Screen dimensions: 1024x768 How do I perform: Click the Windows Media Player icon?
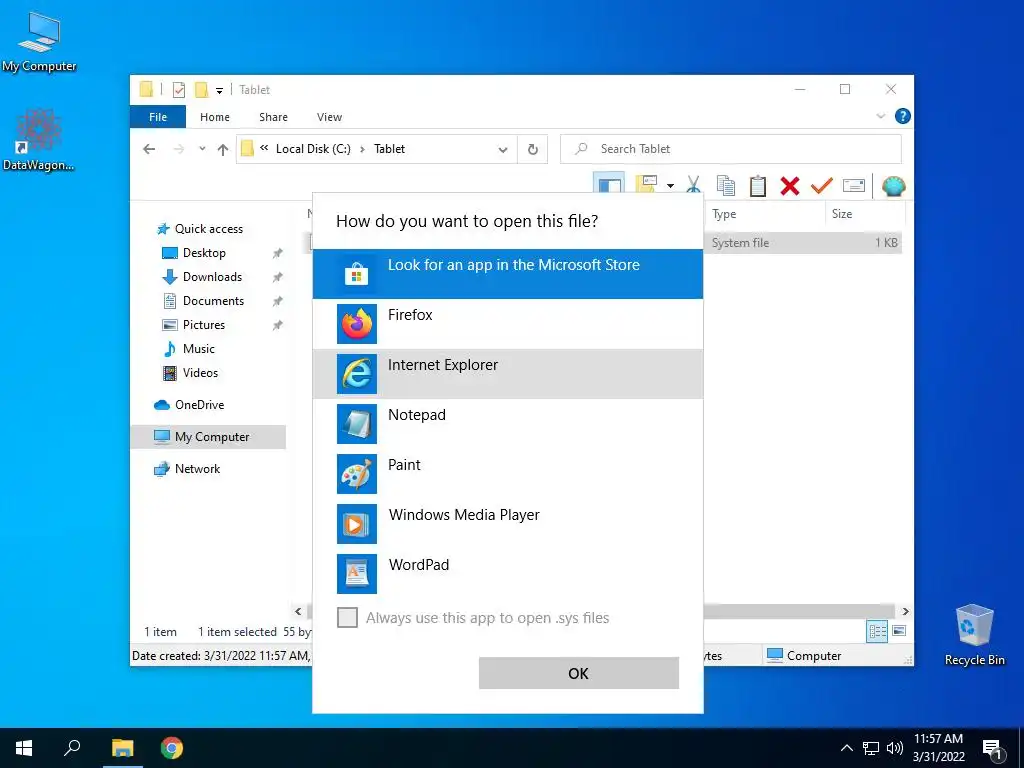pyautogui.click(x=357, y=524)
